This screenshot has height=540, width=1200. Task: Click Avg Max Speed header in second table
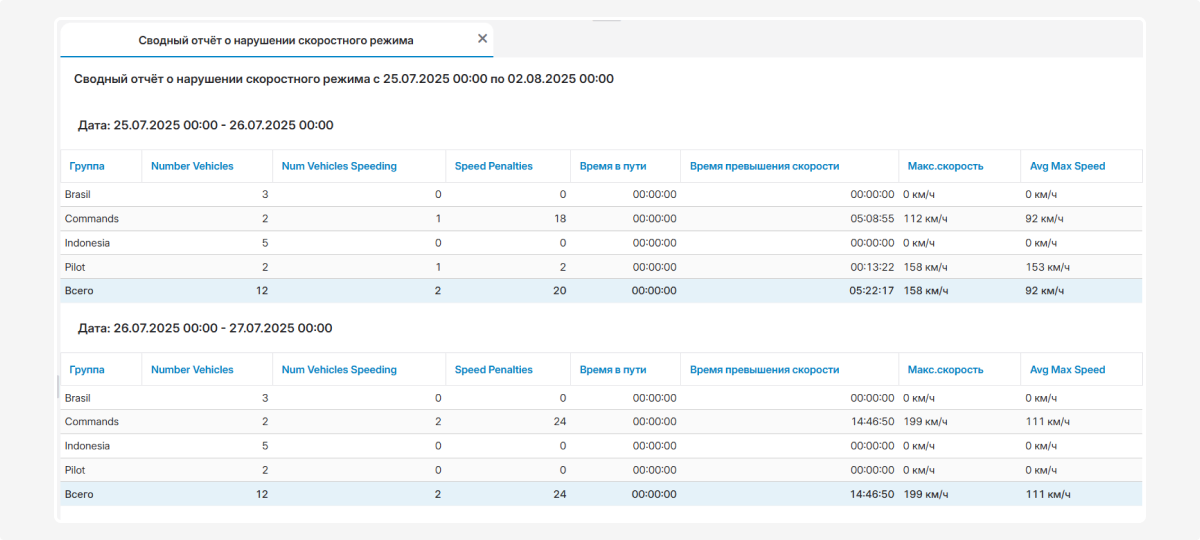(x=1067, y=370)
